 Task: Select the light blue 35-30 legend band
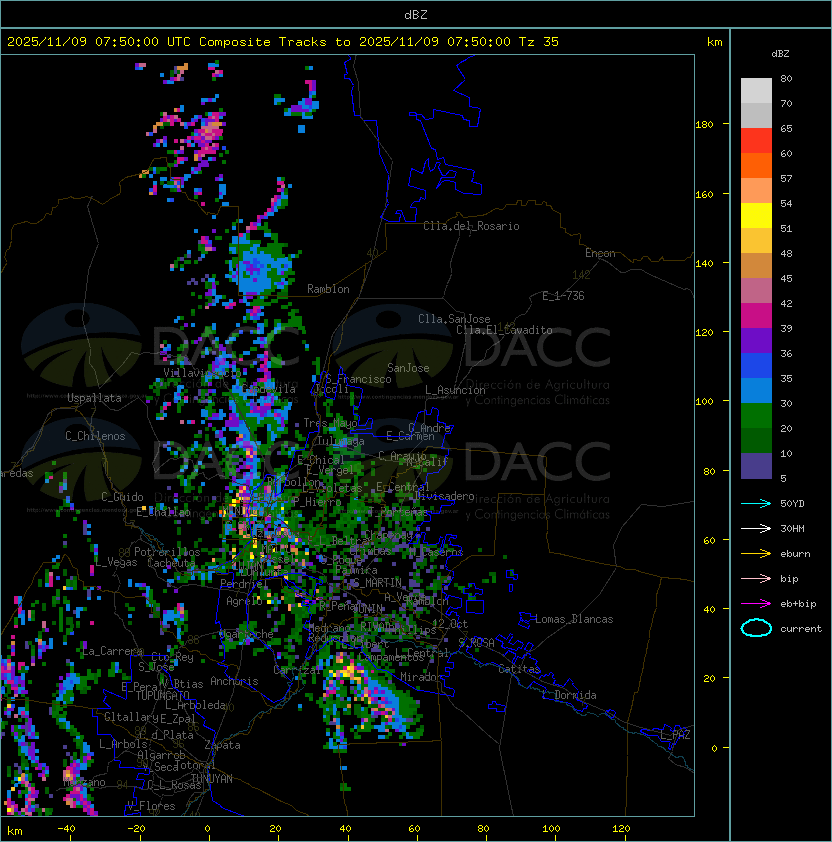(756, 390)
